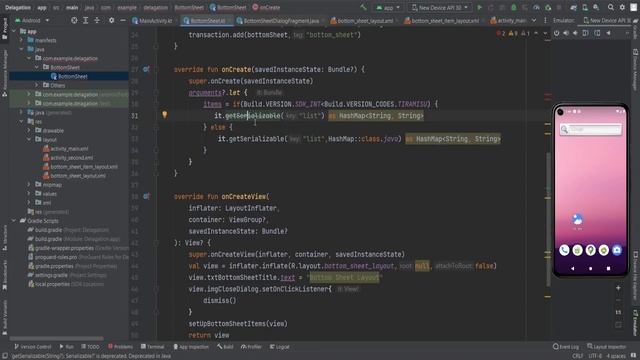Open Search Everywhere magnifier icon
Screen dimensions: 640x360
coord(611,7)
